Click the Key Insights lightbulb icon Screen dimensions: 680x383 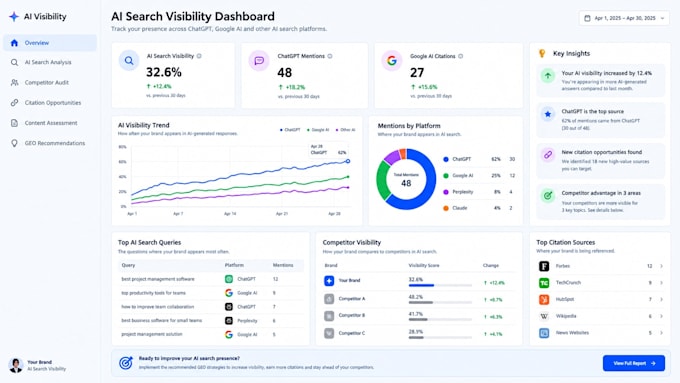[542, 53]
